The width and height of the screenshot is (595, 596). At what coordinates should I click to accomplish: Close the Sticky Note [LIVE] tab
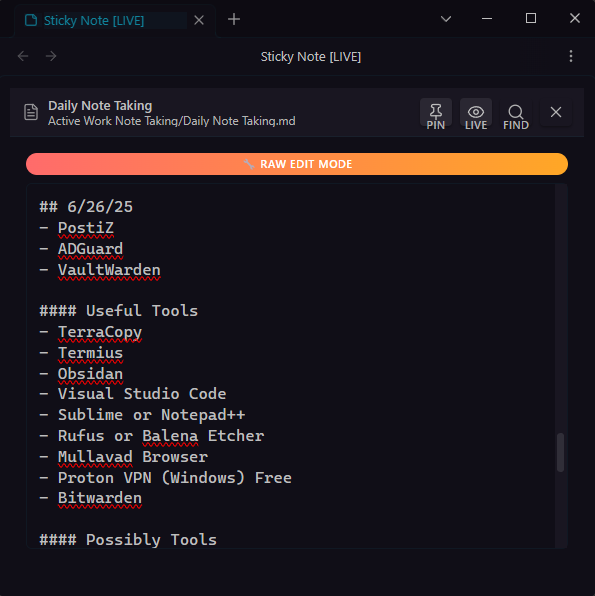point(199,20)
